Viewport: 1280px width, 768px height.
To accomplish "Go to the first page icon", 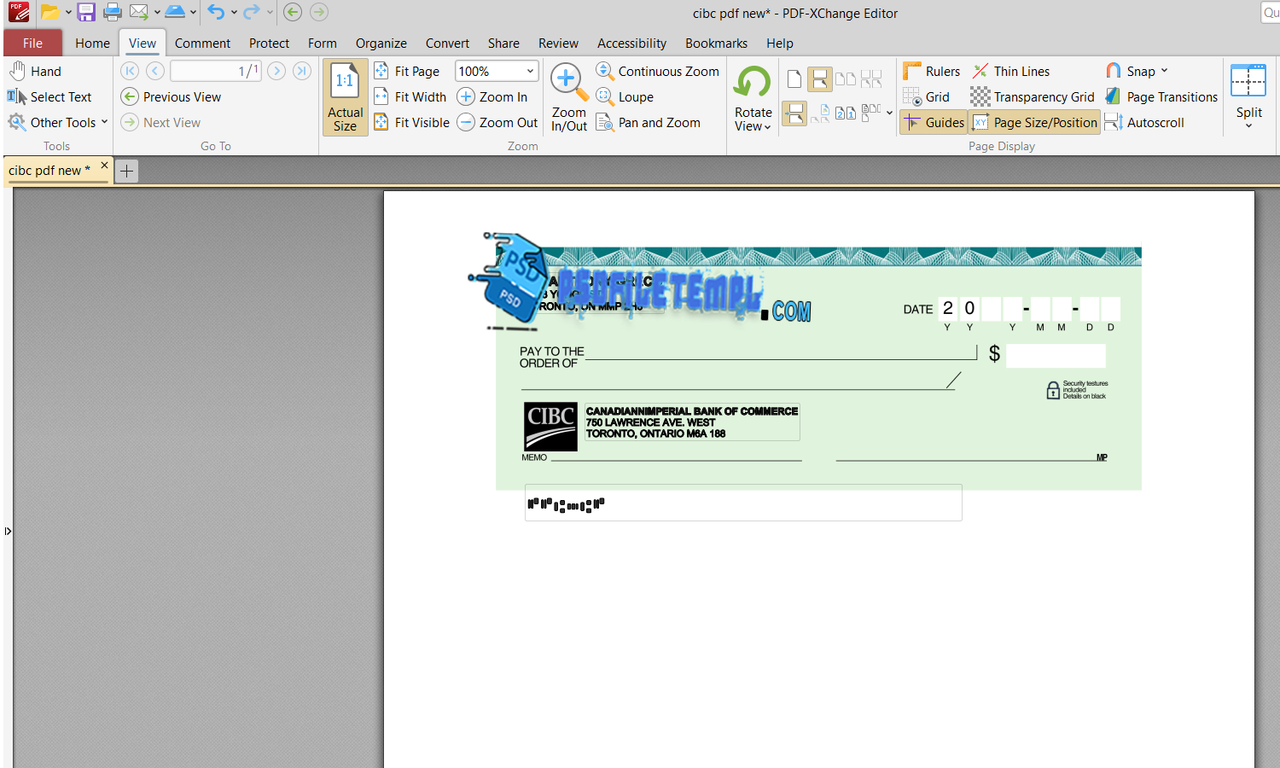I will click(129, 71).
